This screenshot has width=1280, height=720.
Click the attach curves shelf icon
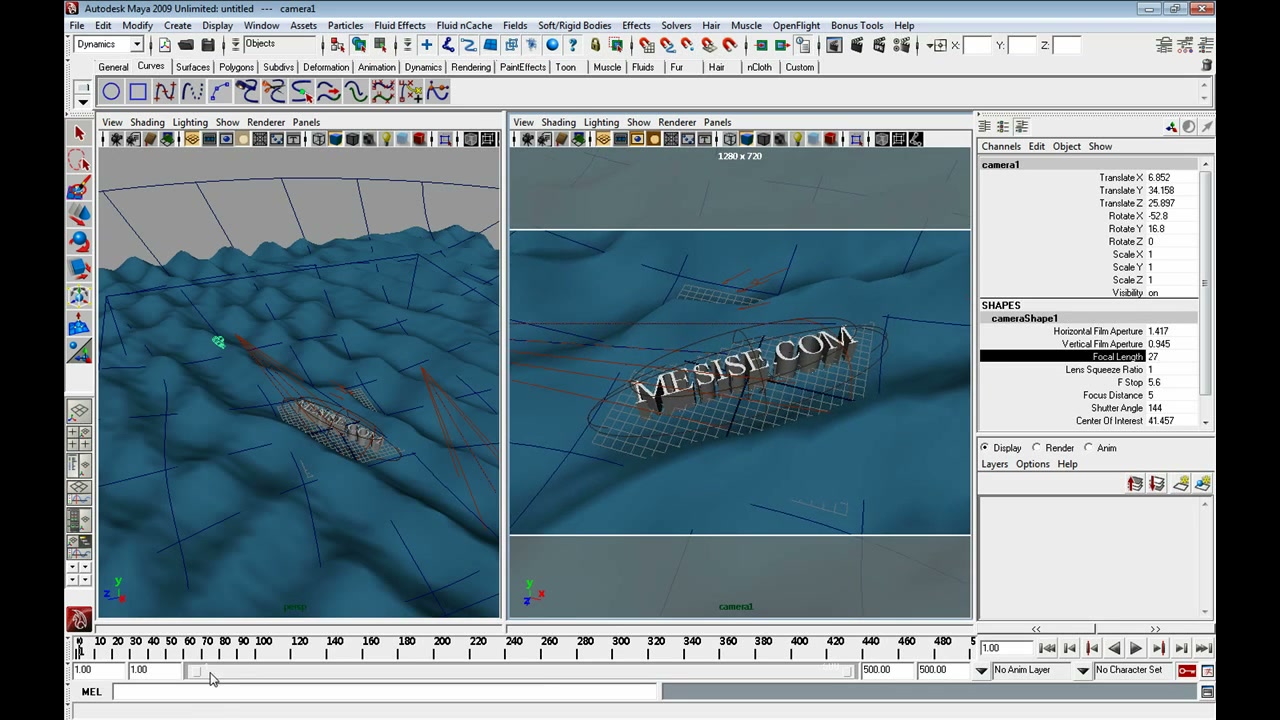[x=247, y=92]
